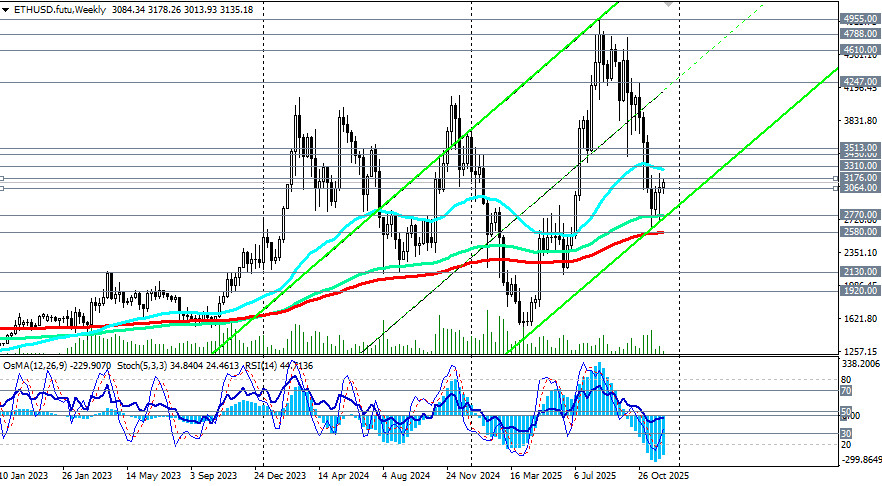The height and width of the screenshot is (486, 882).
Task: Select the 4788.00 price level label
Action: point(860,34)
